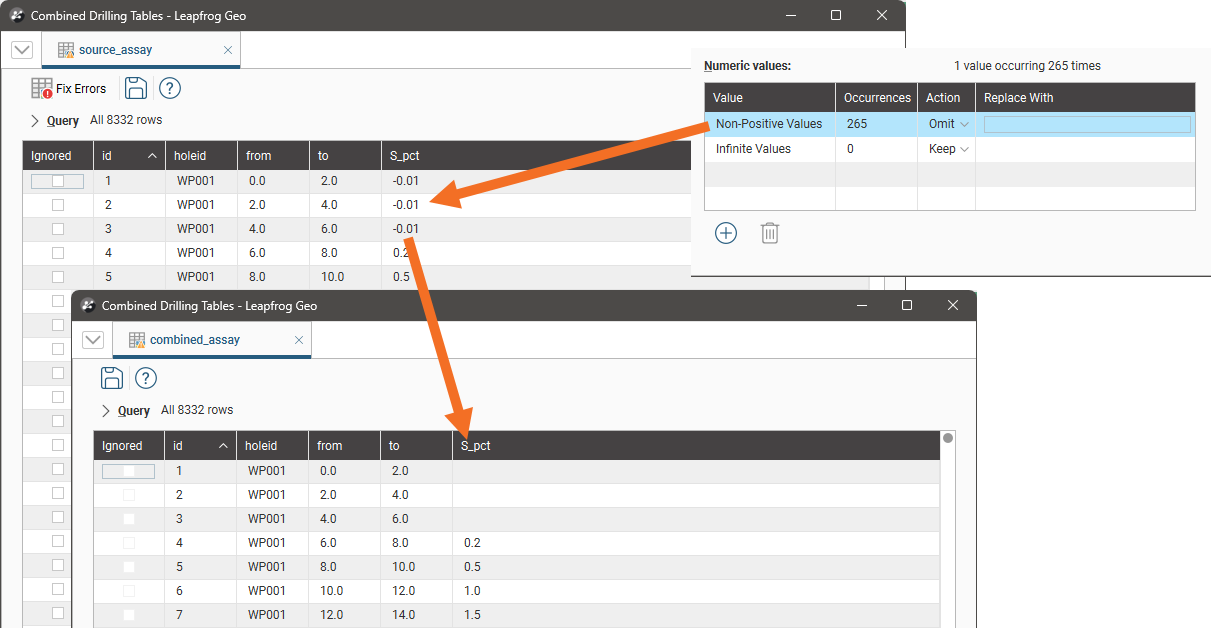Image resolution: width=1211 pixels, height=628 pixels.
Task: Toggle Ignored checkbox for source_assay row 1
Action: tap(58, 181)
